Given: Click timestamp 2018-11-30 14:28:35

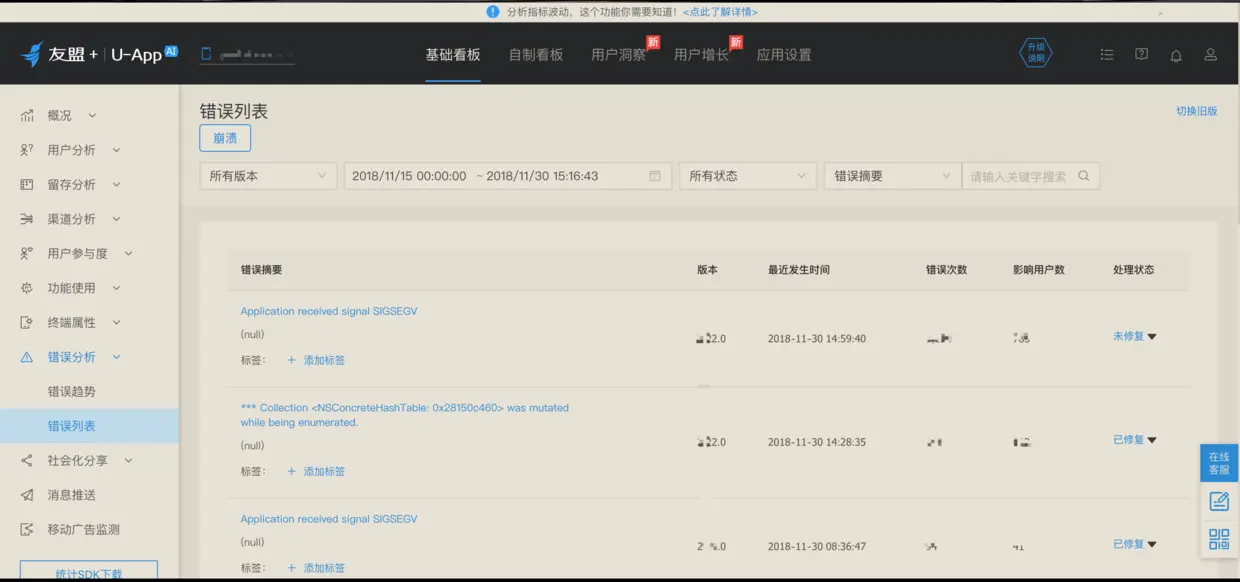Looking at the screenshot, I should [817, 442].
